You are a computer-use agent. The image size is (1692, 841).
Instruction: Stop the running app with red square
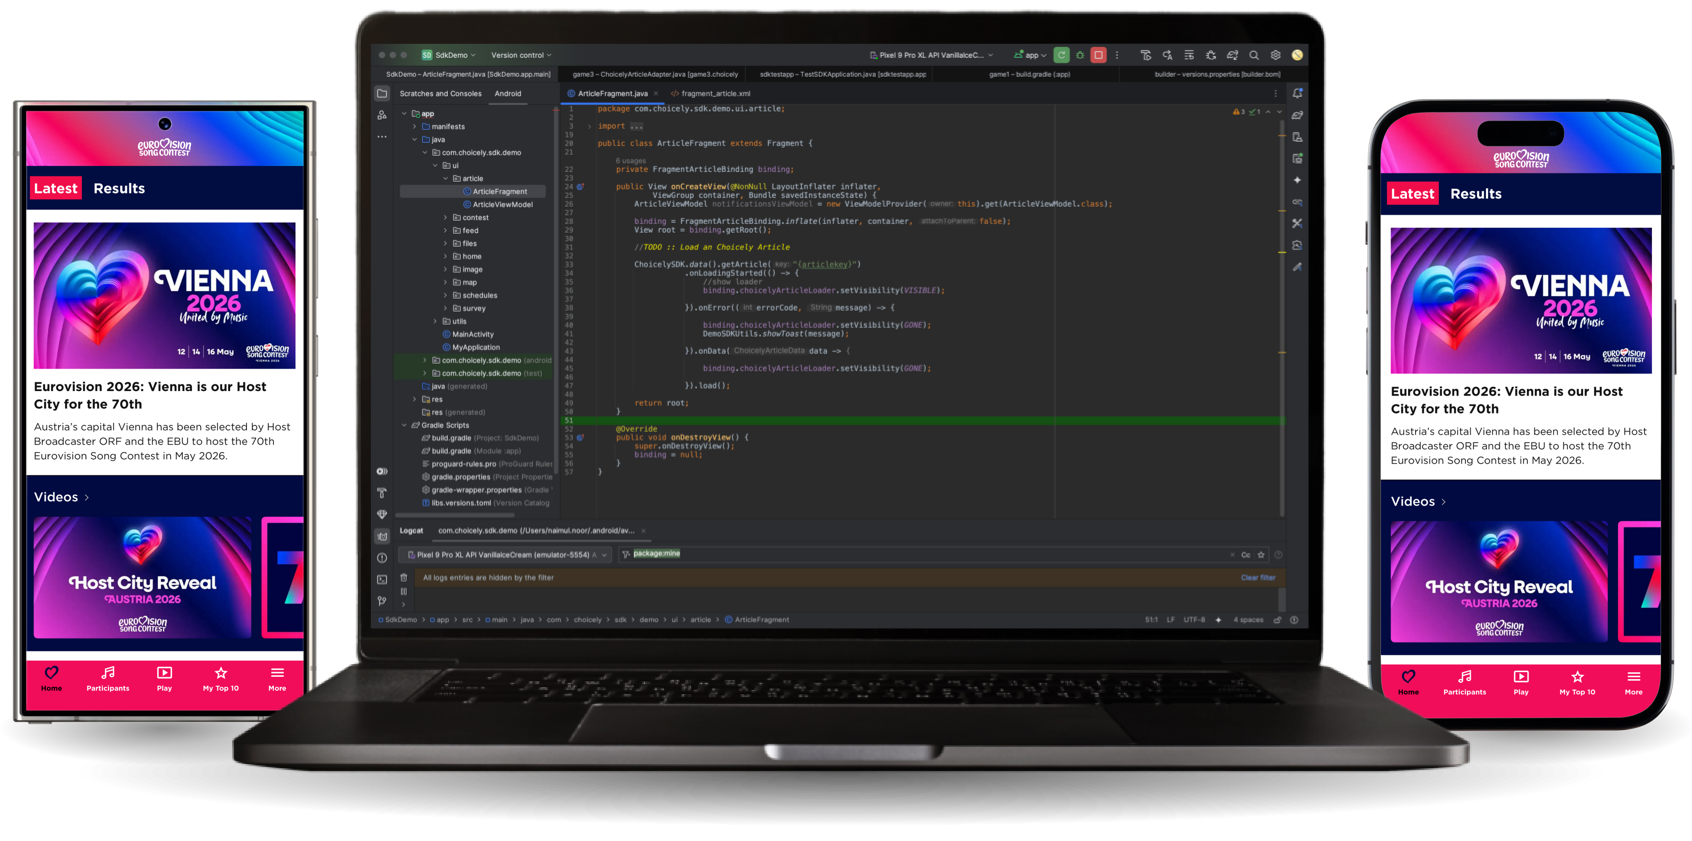pyautogui.click(x=1098, y=55)
